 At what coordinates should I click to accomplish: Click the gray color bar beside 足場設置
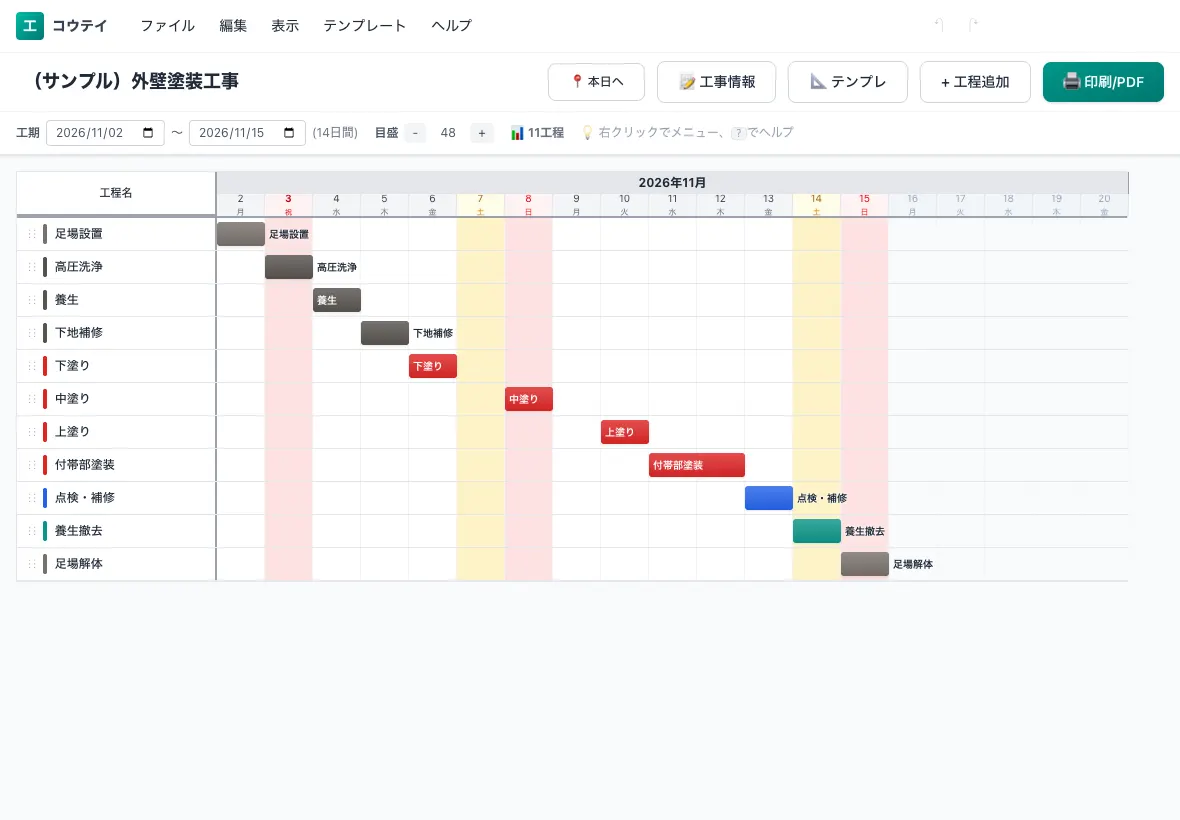45,234
